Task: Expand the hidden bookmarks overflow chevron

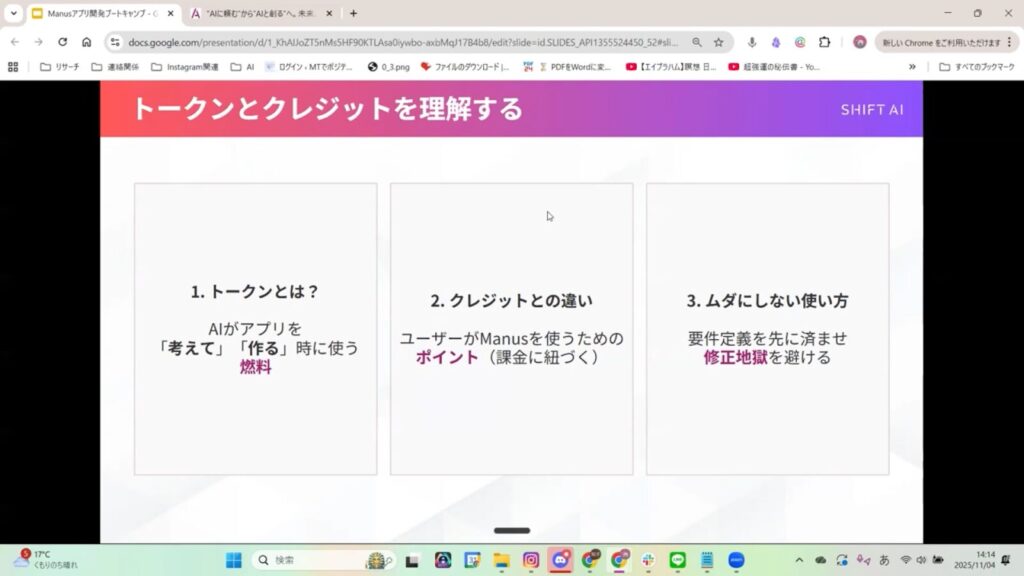Action: coord(912,67)
